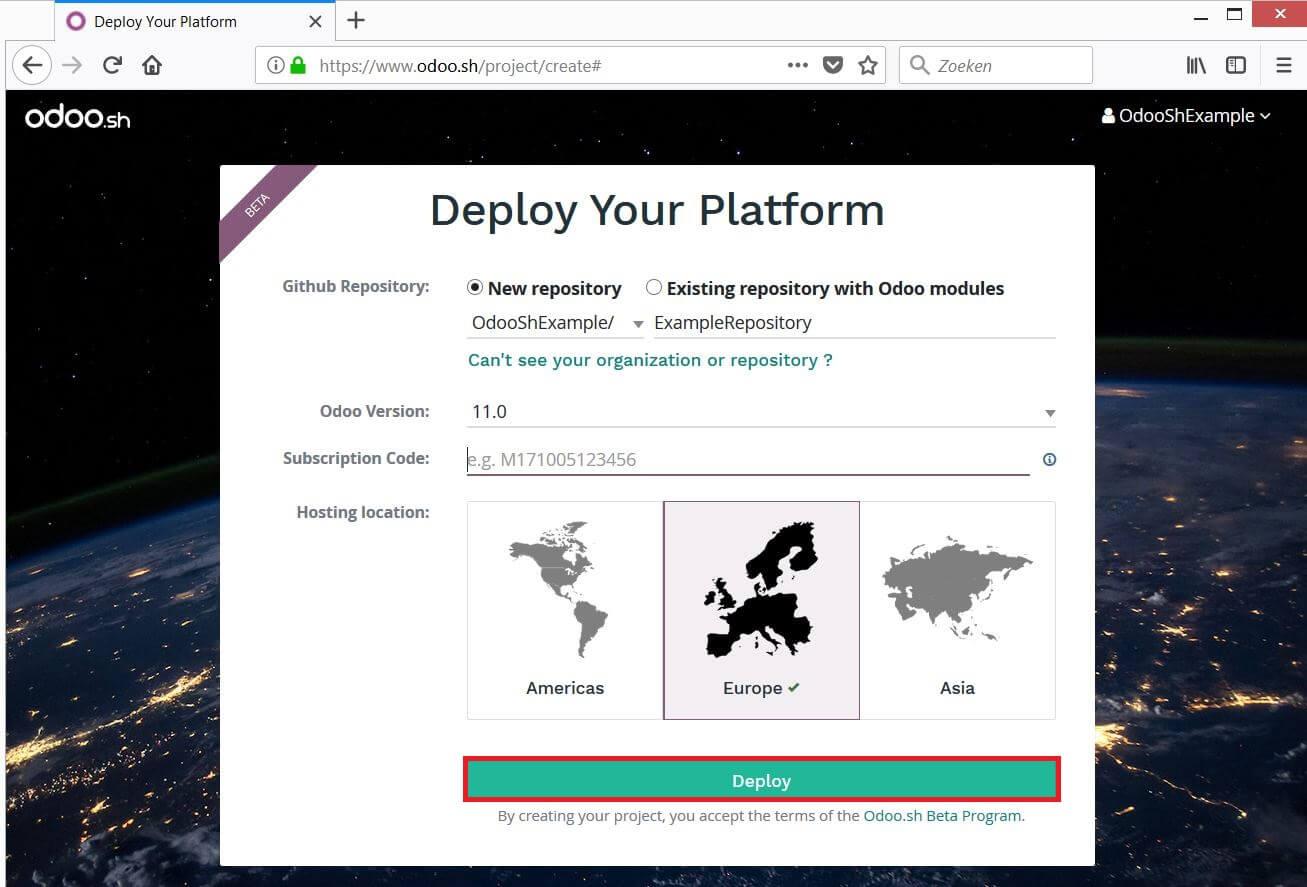Image resolution: width=1307 pixels, height=887 pixels.
Task: Maximize the browser window
Action: pos(1235,15)
